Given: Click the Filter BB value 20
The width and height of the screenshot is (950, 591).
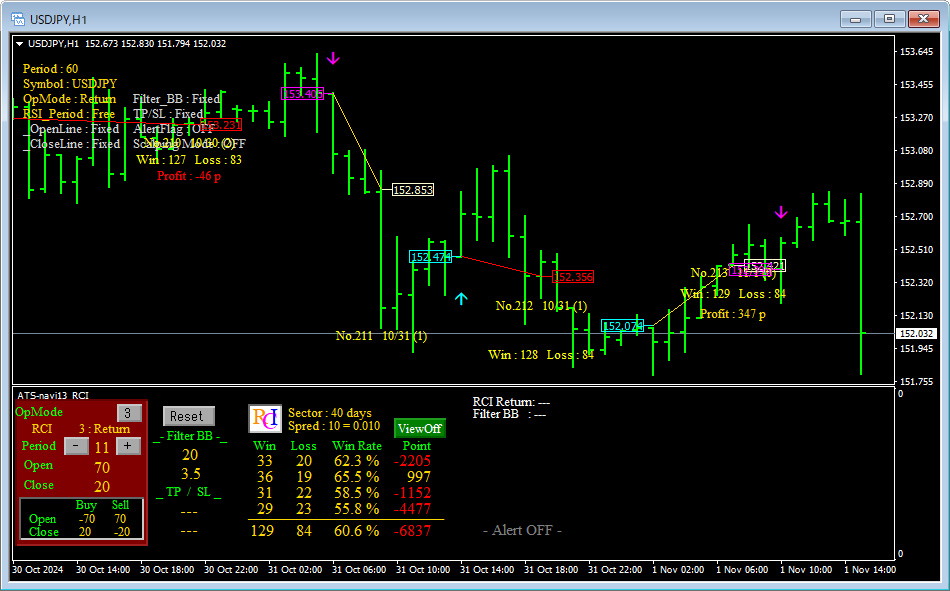Looking at the screenshot, I should coord(190,455).
